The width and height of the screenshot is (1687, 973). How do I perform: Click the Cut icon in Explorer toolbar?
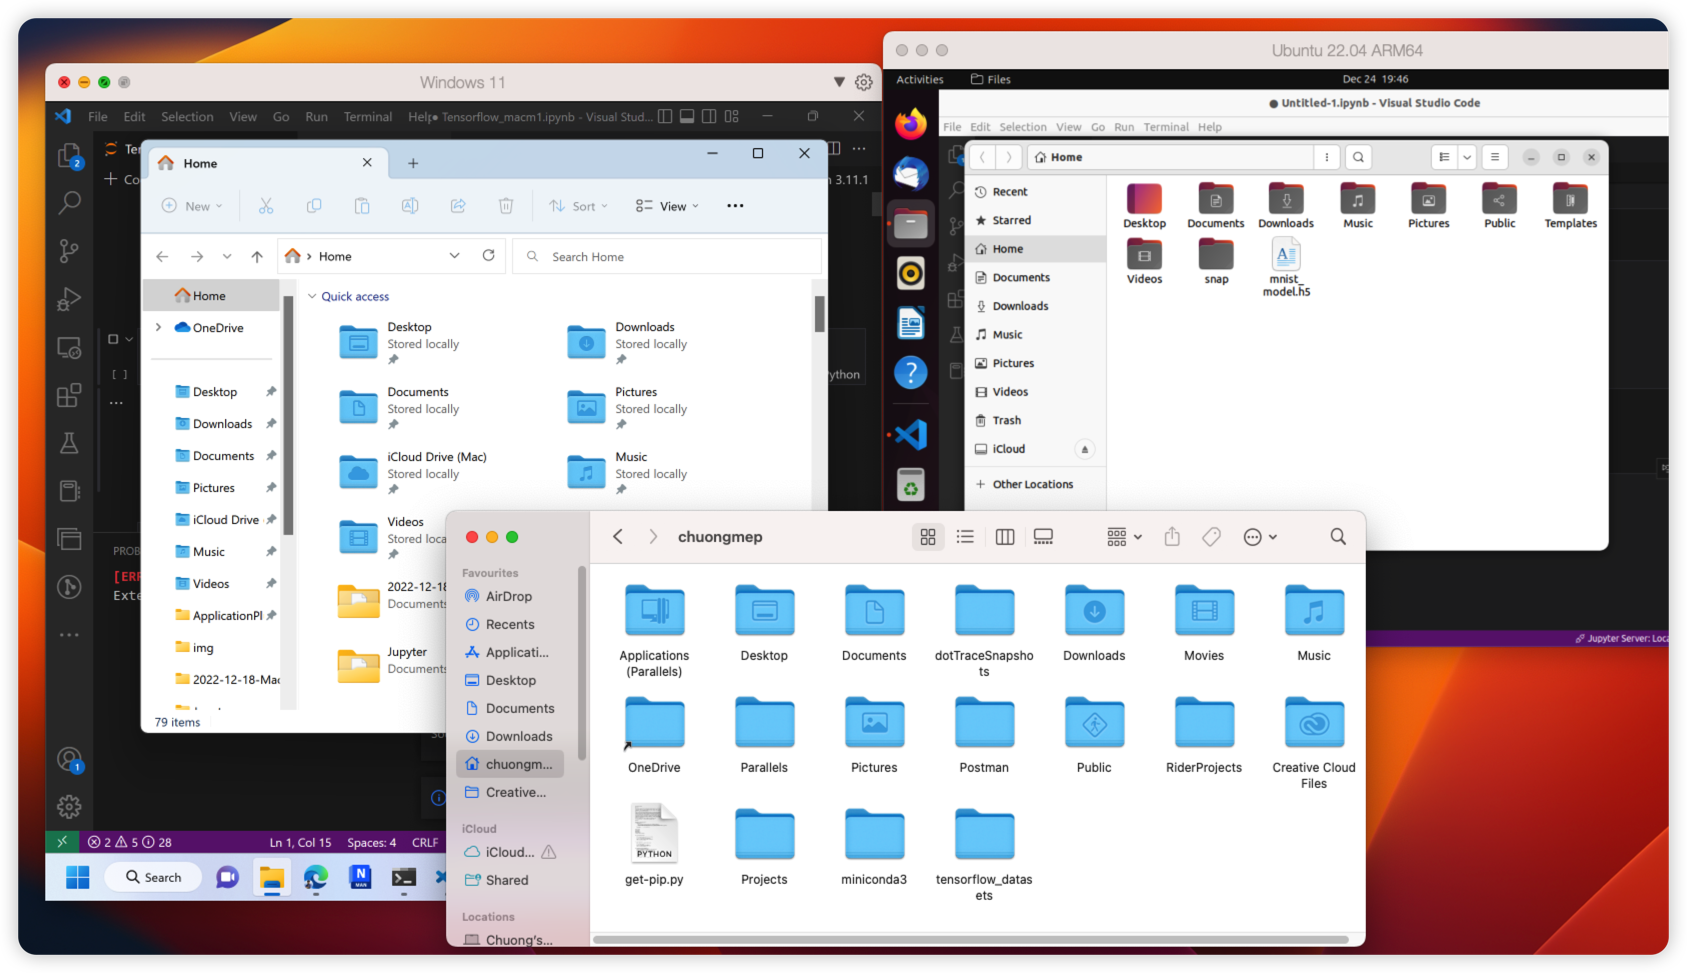click(x=266, y=206)
